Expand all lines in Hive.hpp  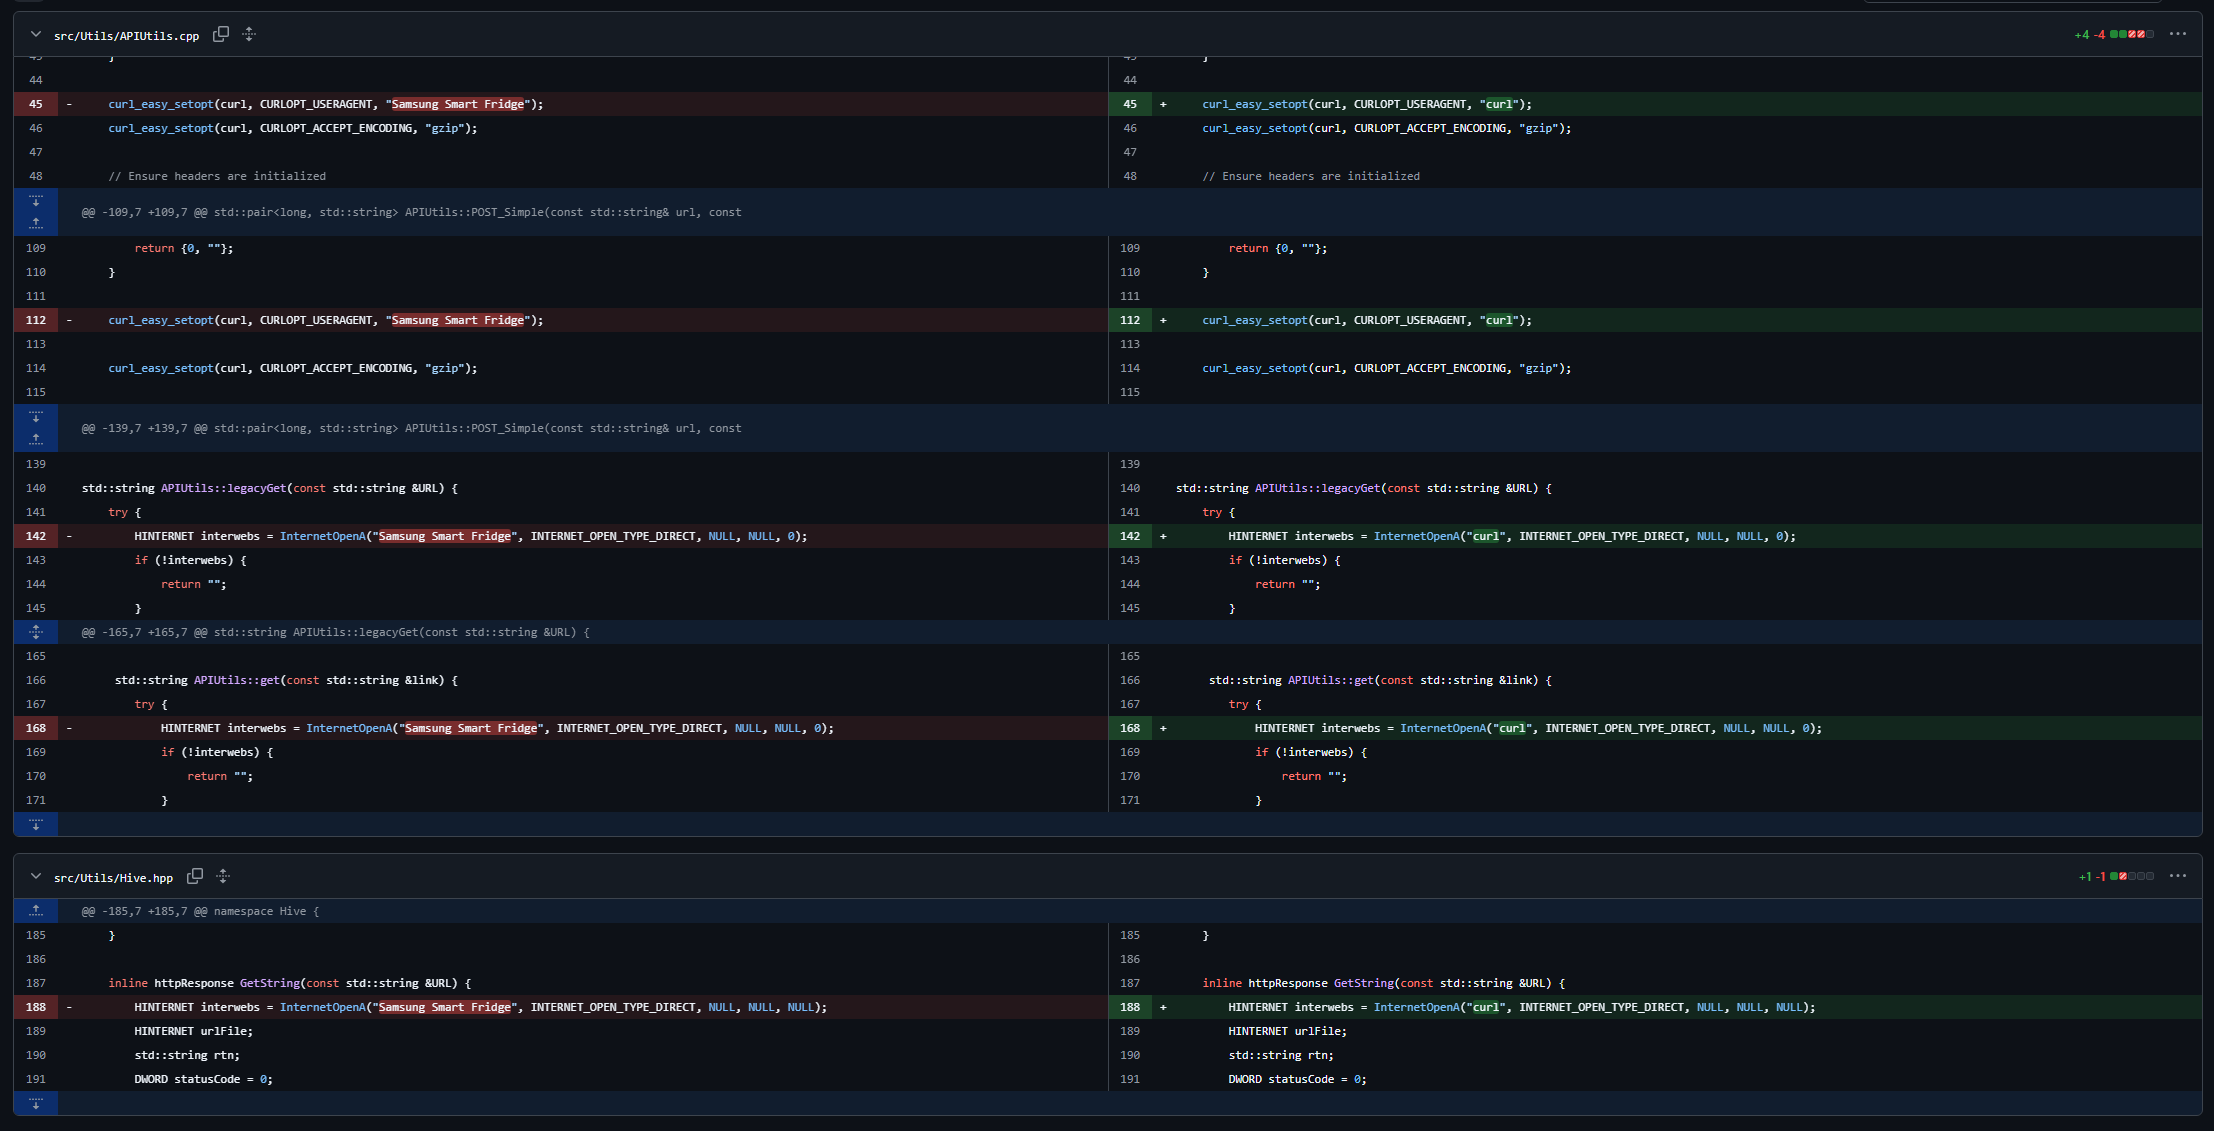click(223, 876)
